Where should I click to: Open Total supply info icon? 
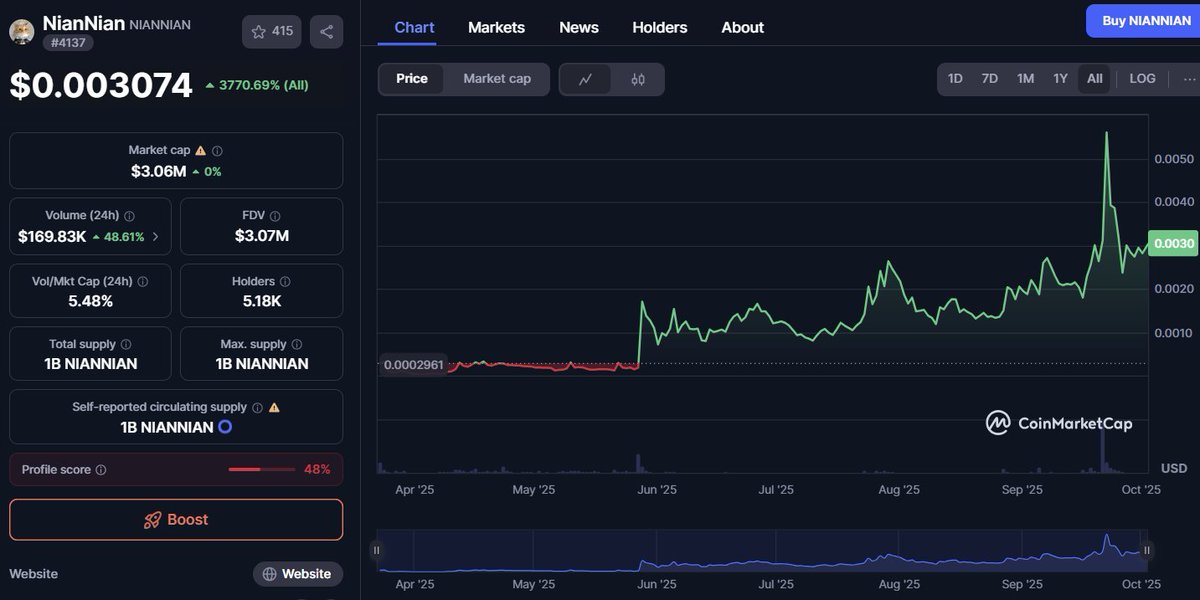coord(126,344)
